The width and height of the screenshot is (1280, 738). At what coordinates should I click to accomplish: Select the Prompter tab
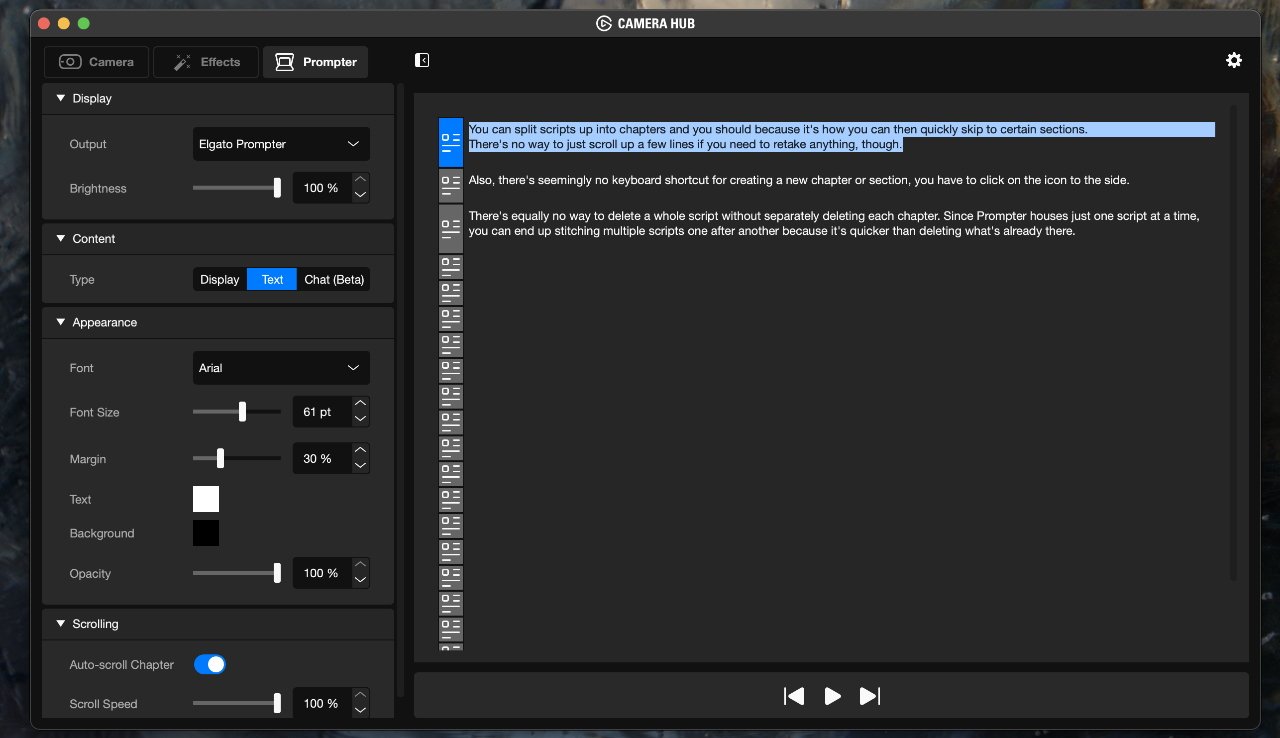pos(316,62)
